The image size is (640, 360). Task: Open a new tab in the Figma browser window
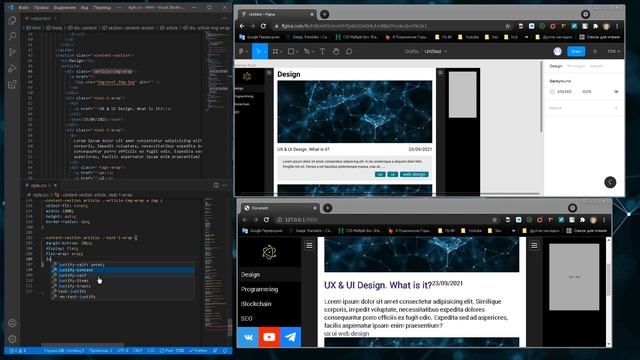point(324,14)
